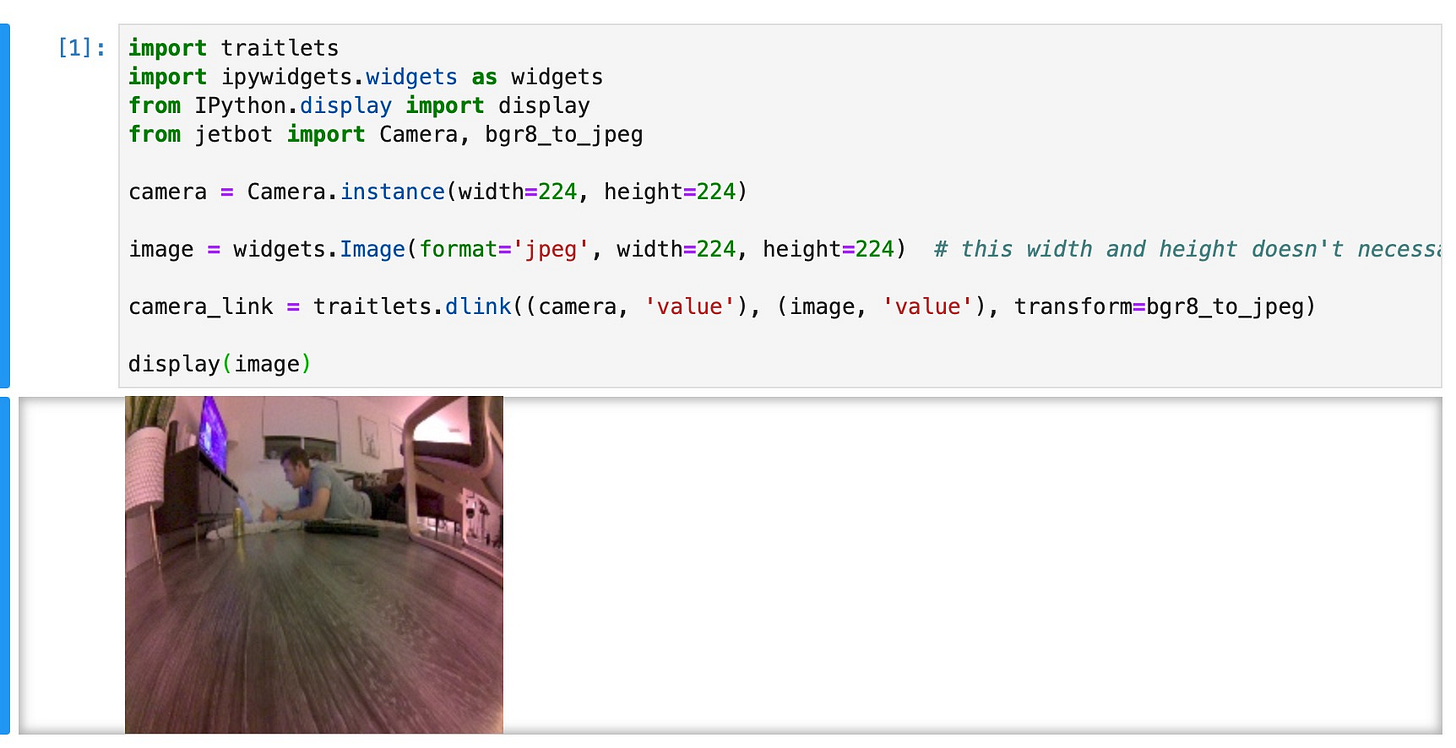Image resolution: width=1456 pixels, height=748 pixels.
Task: Click the 'display(image)' line
Action: (220, 364)
